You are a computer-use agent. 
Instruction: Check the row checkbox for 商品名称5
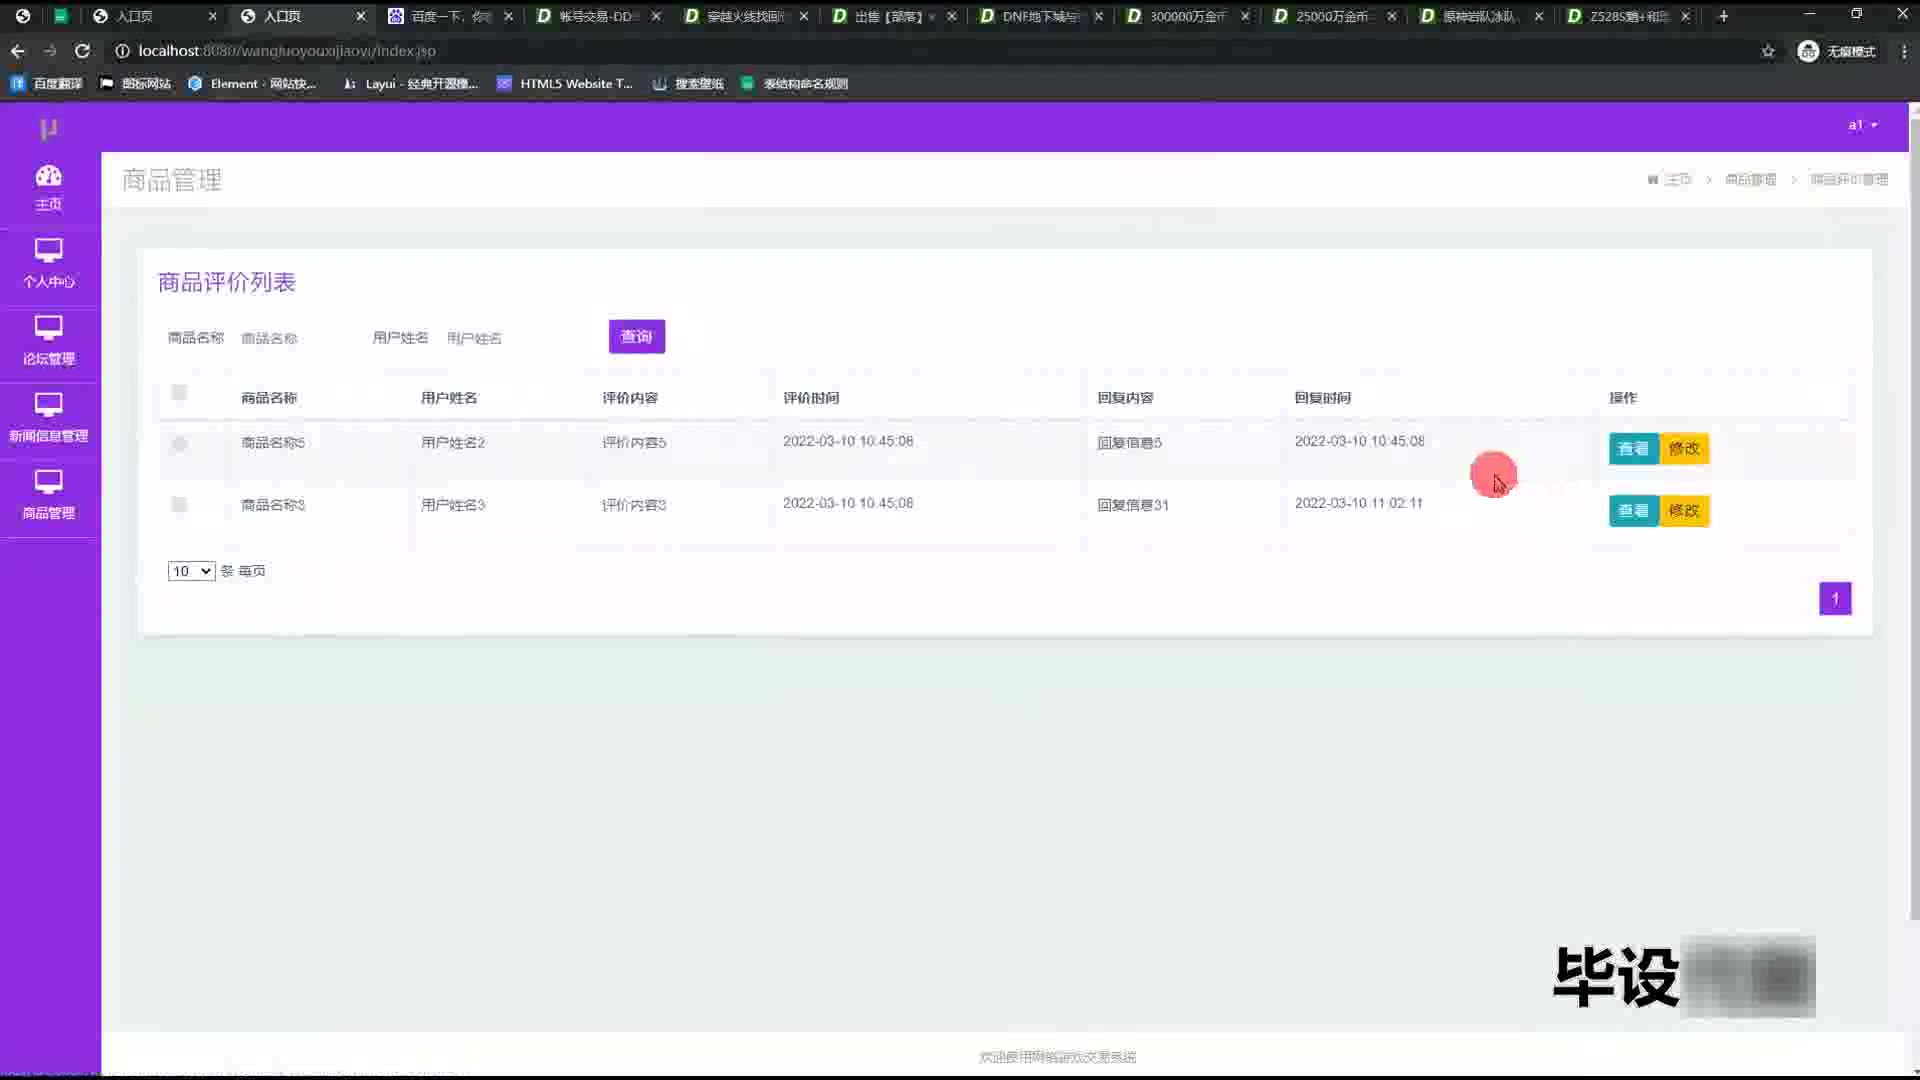point(179,443)
